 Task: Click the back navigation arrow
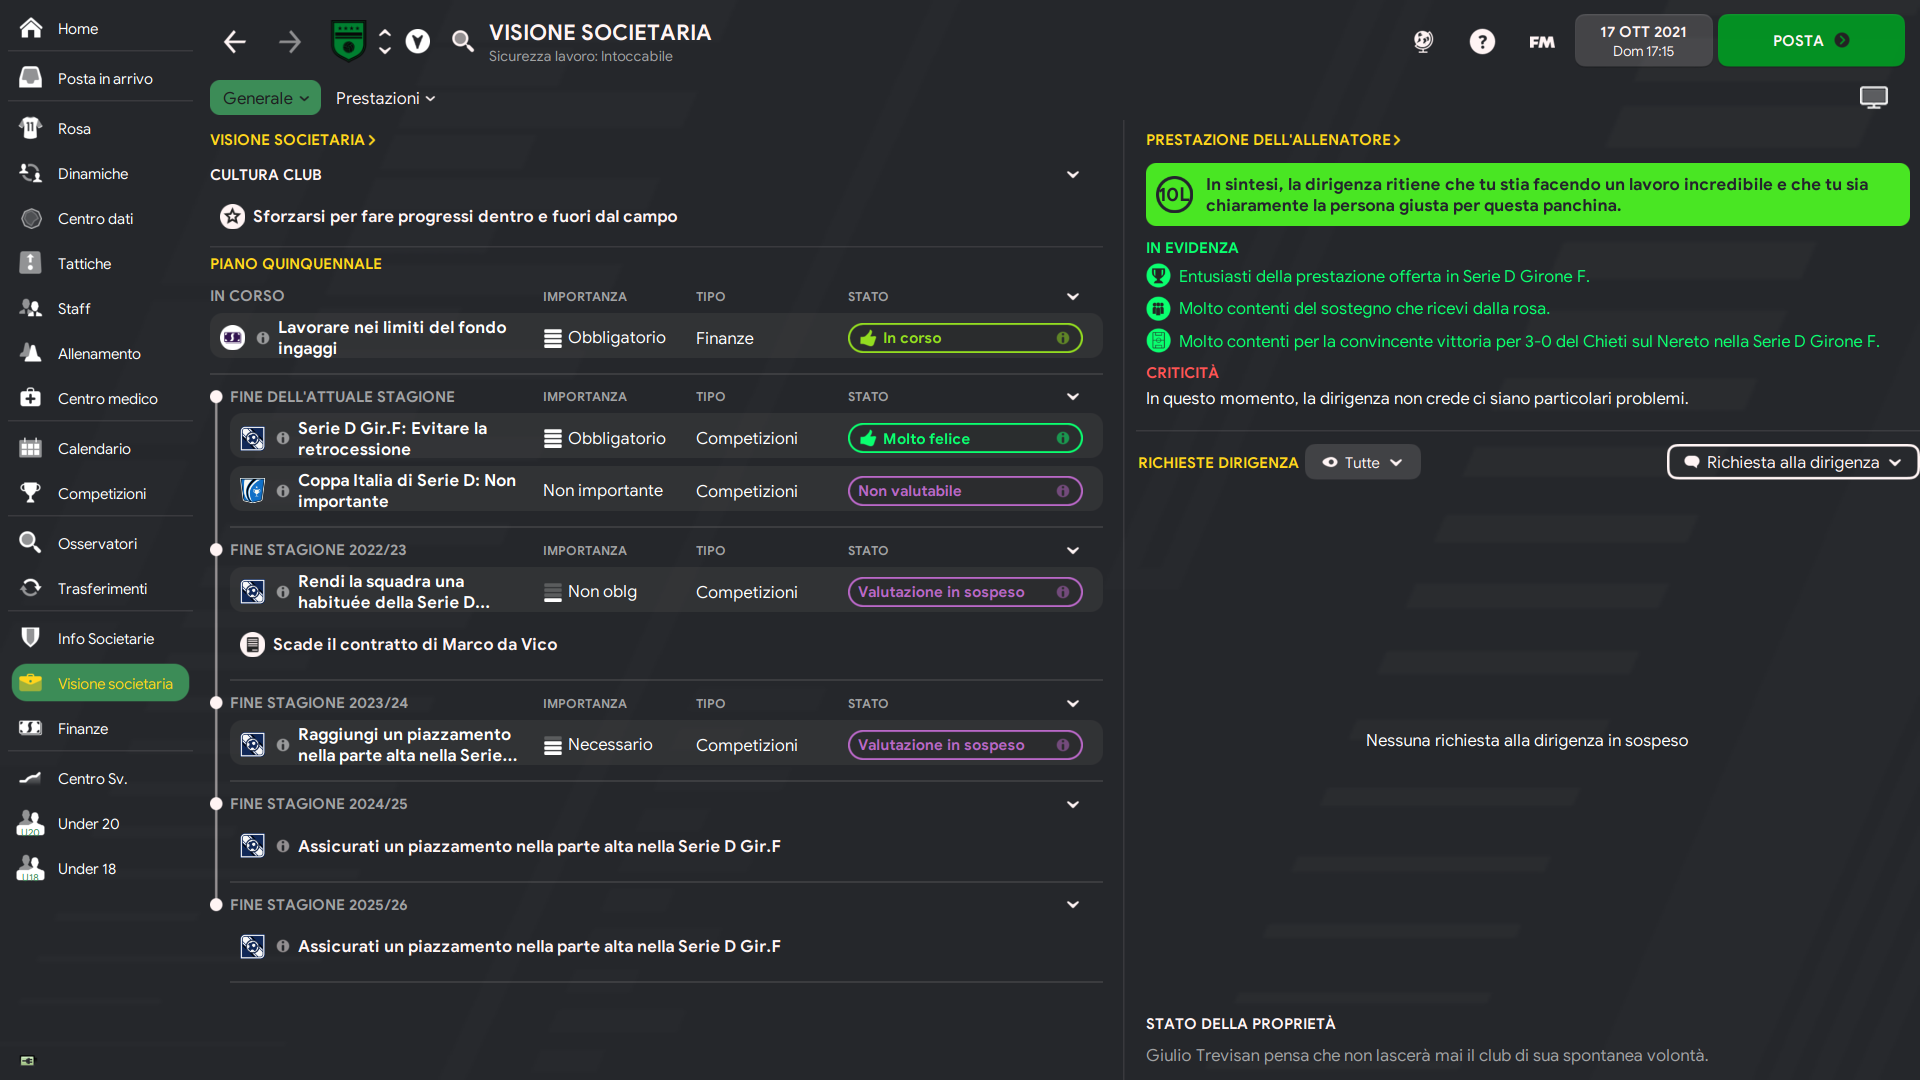[x=234, y=41]
